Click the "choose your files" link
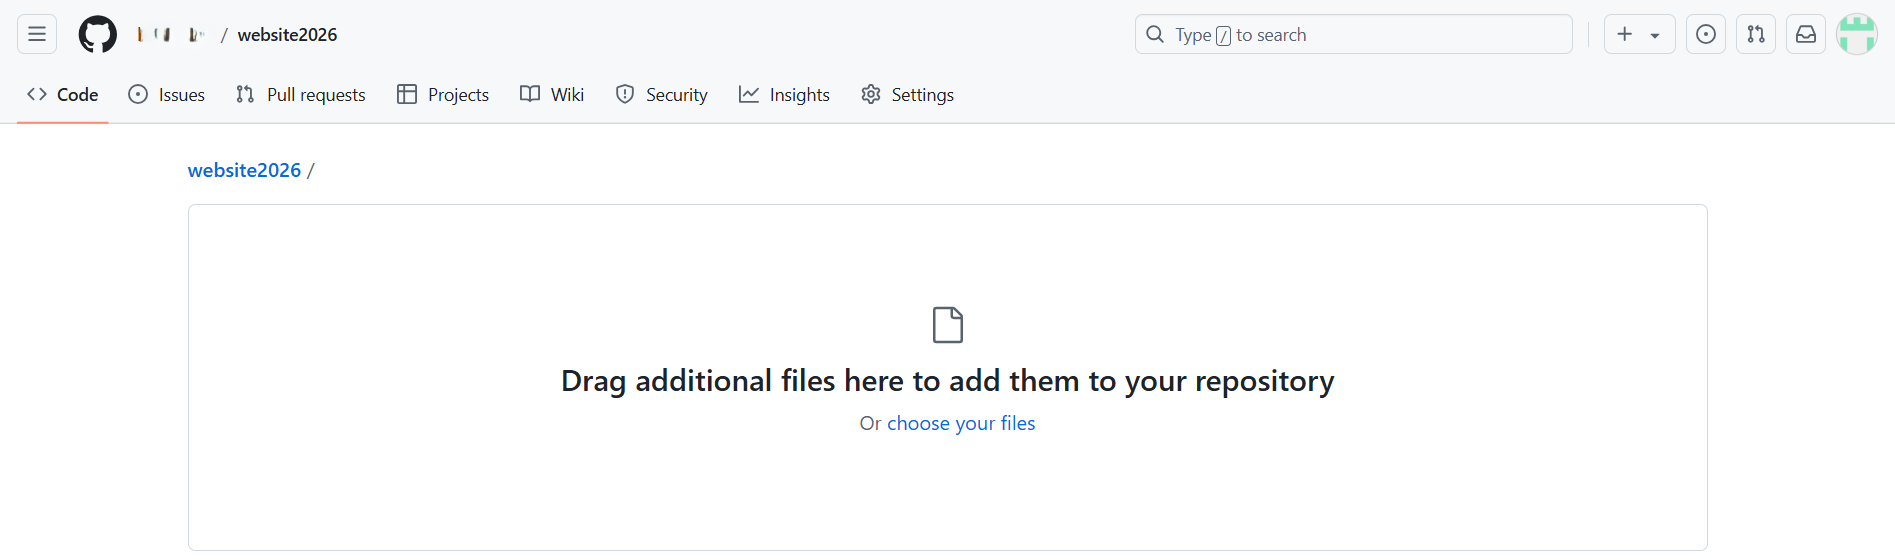Image resolution: width=1895 pixels, height=560 pixels. (961, 423)
